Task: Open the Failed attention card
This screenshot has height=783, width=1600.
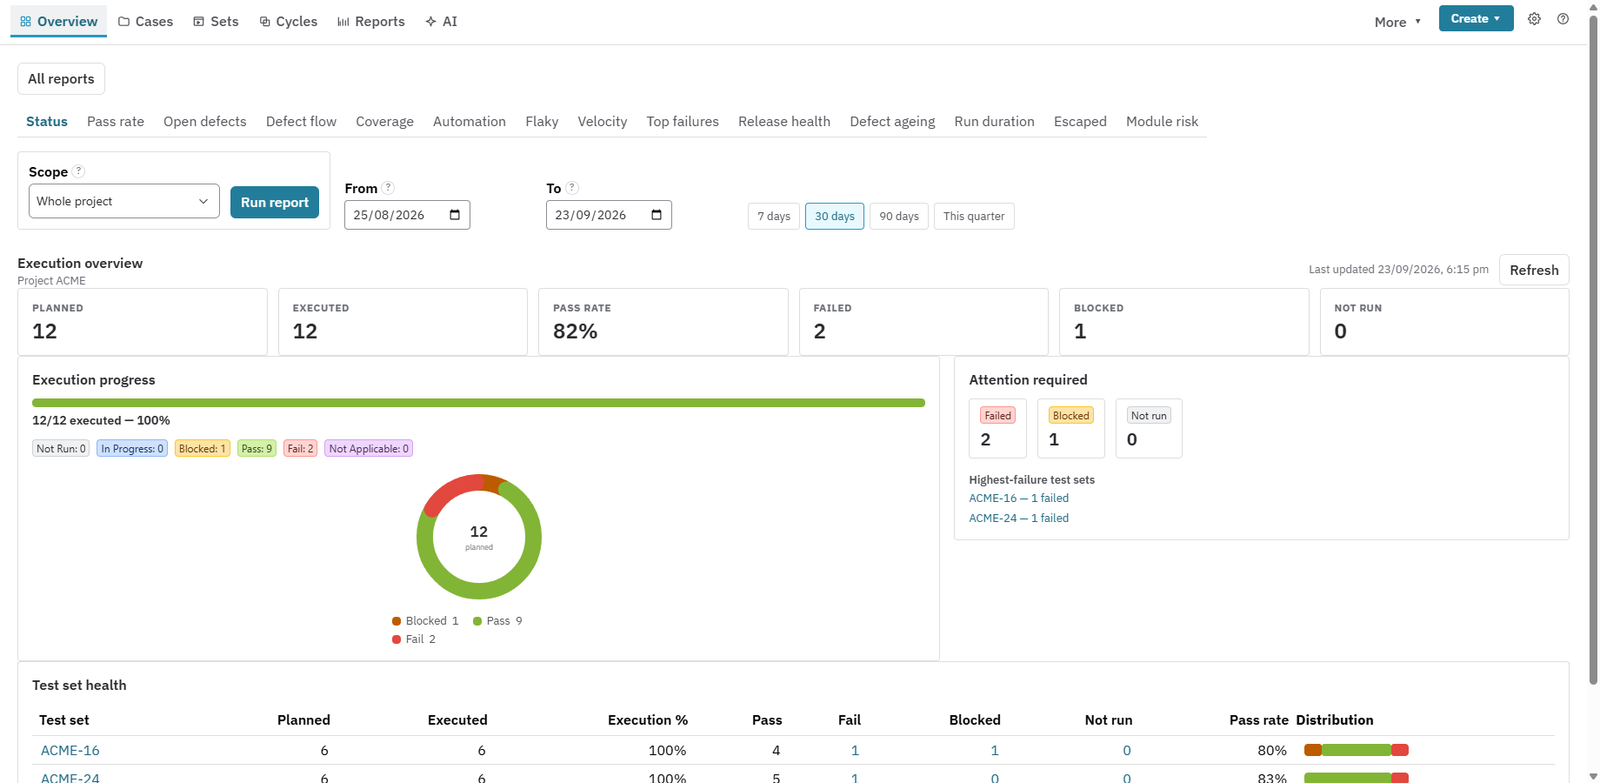Action: point(998,428)
